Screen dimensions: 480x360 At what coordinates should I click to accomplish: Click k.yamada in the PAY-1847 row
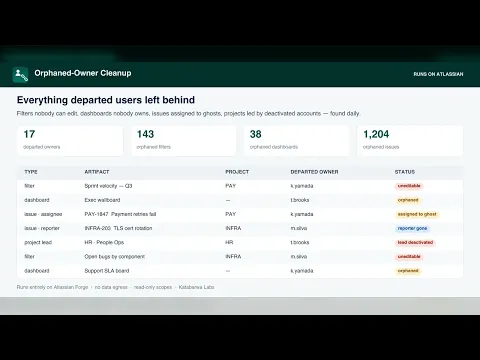pyautogui.click(x=302, y=214)
